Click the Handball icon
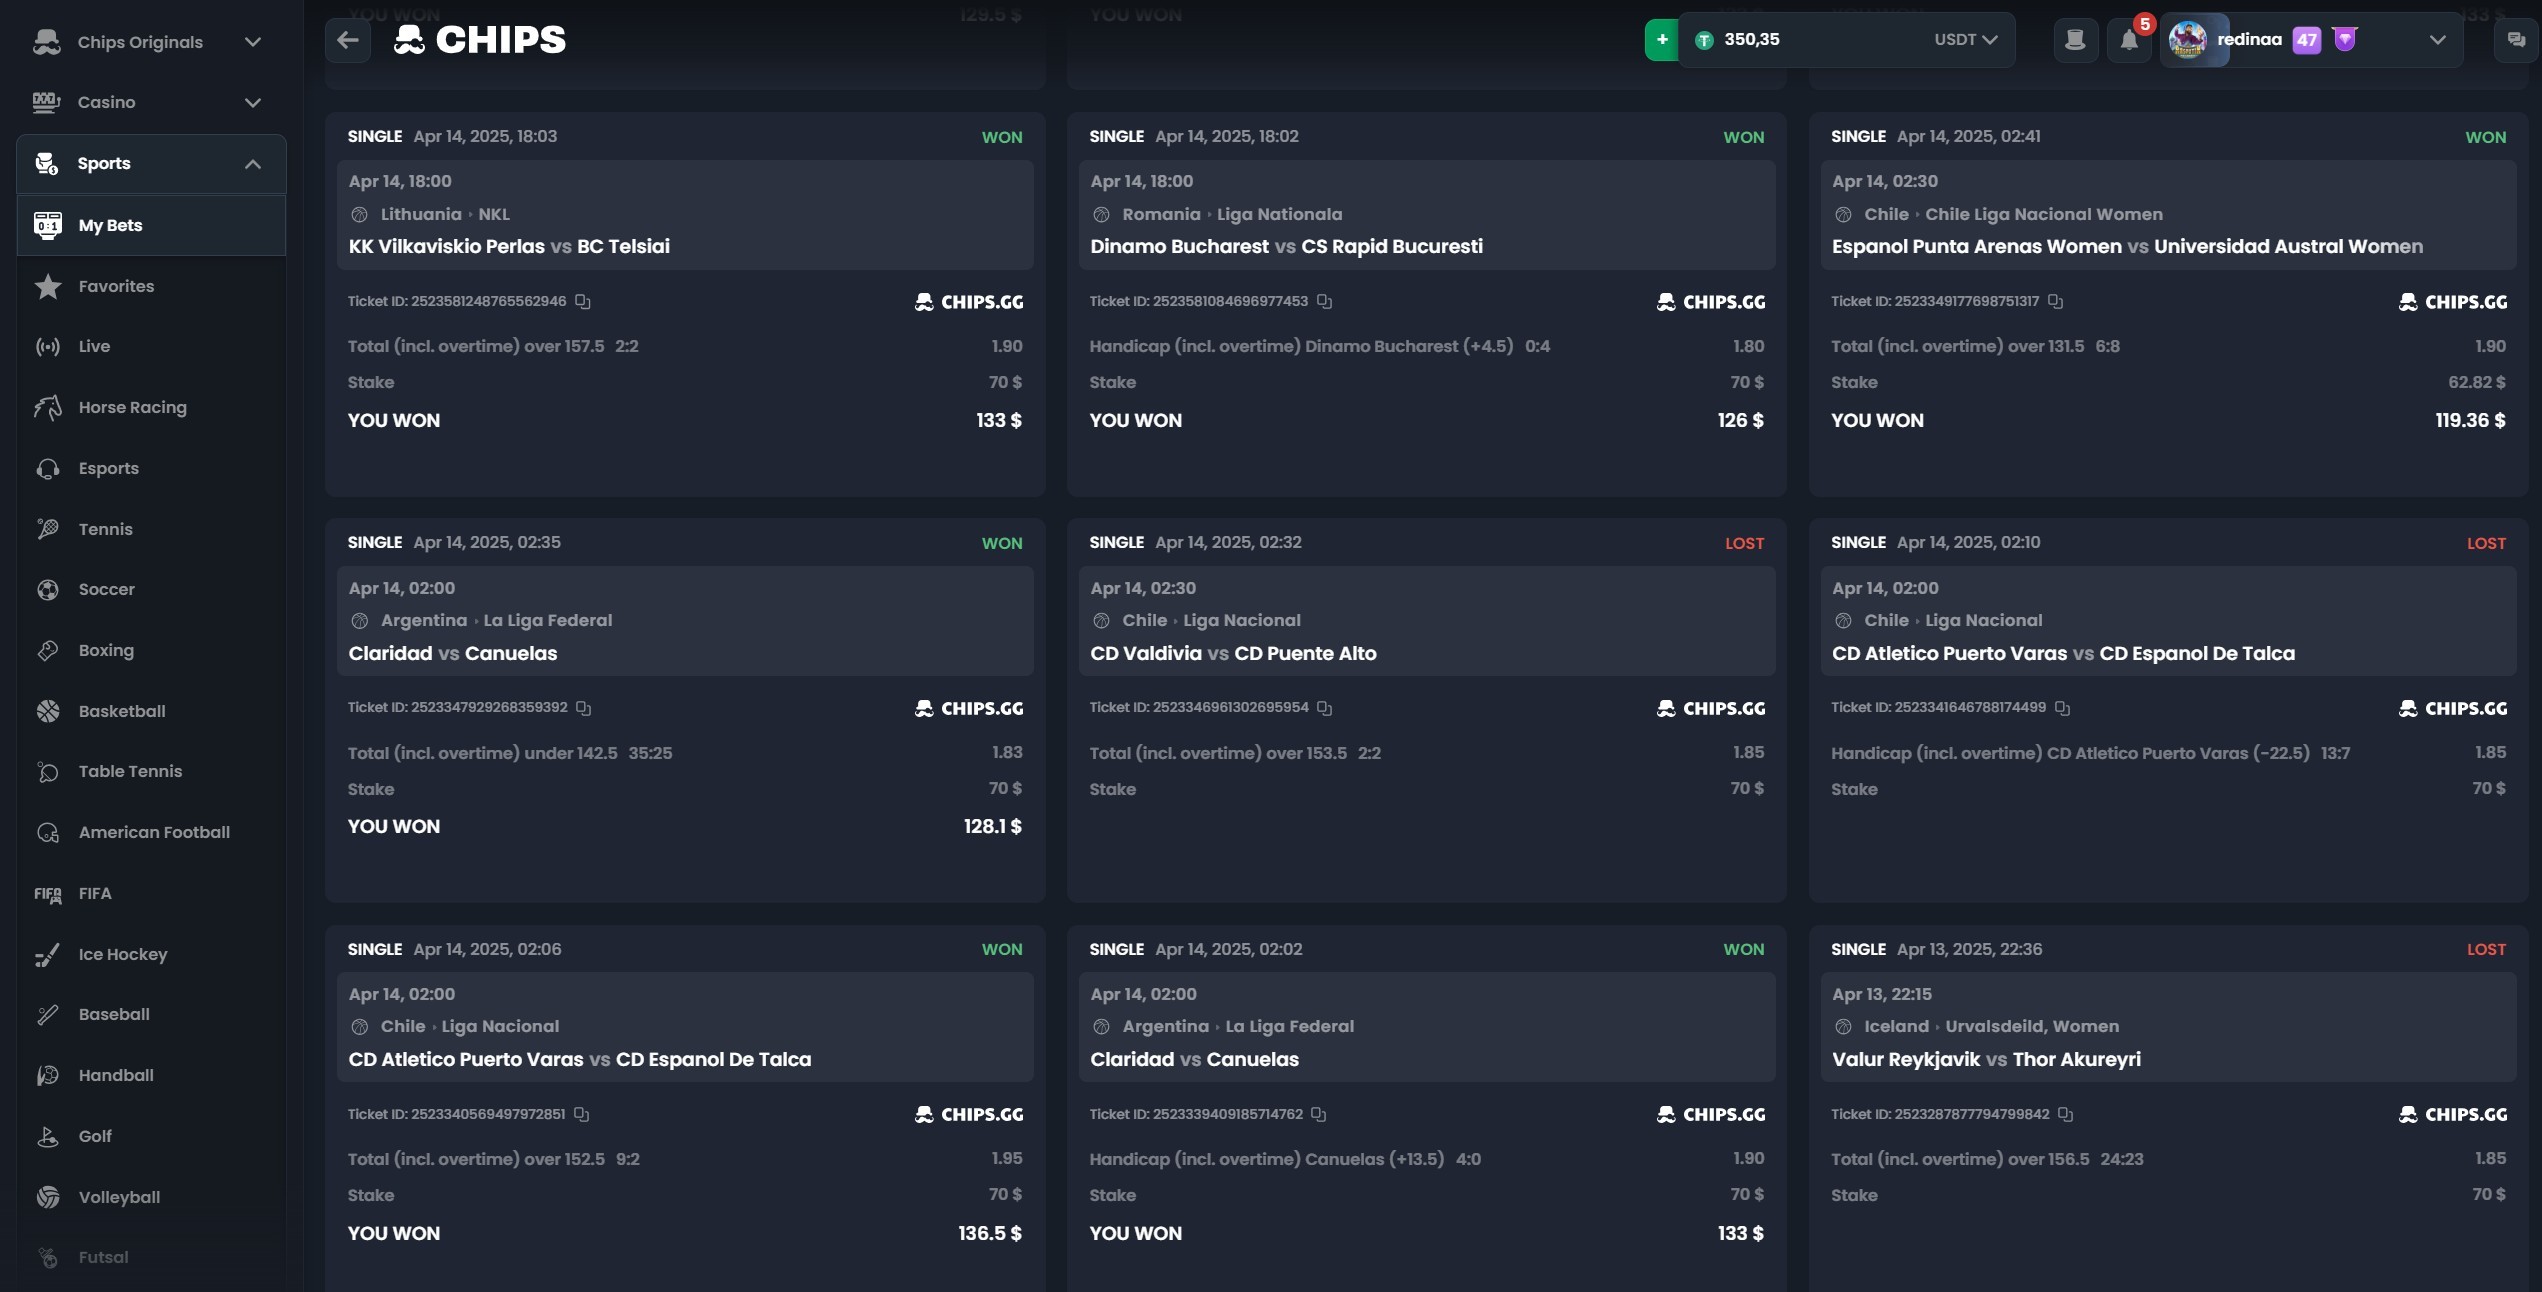 [x=48, y=1076]
